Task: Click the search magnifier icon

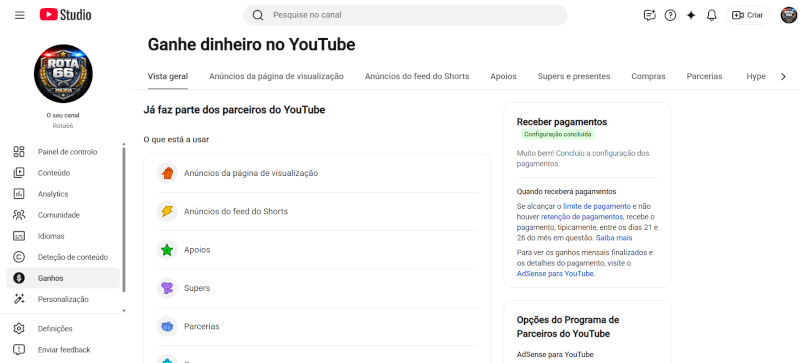Action: pos(258,15)
